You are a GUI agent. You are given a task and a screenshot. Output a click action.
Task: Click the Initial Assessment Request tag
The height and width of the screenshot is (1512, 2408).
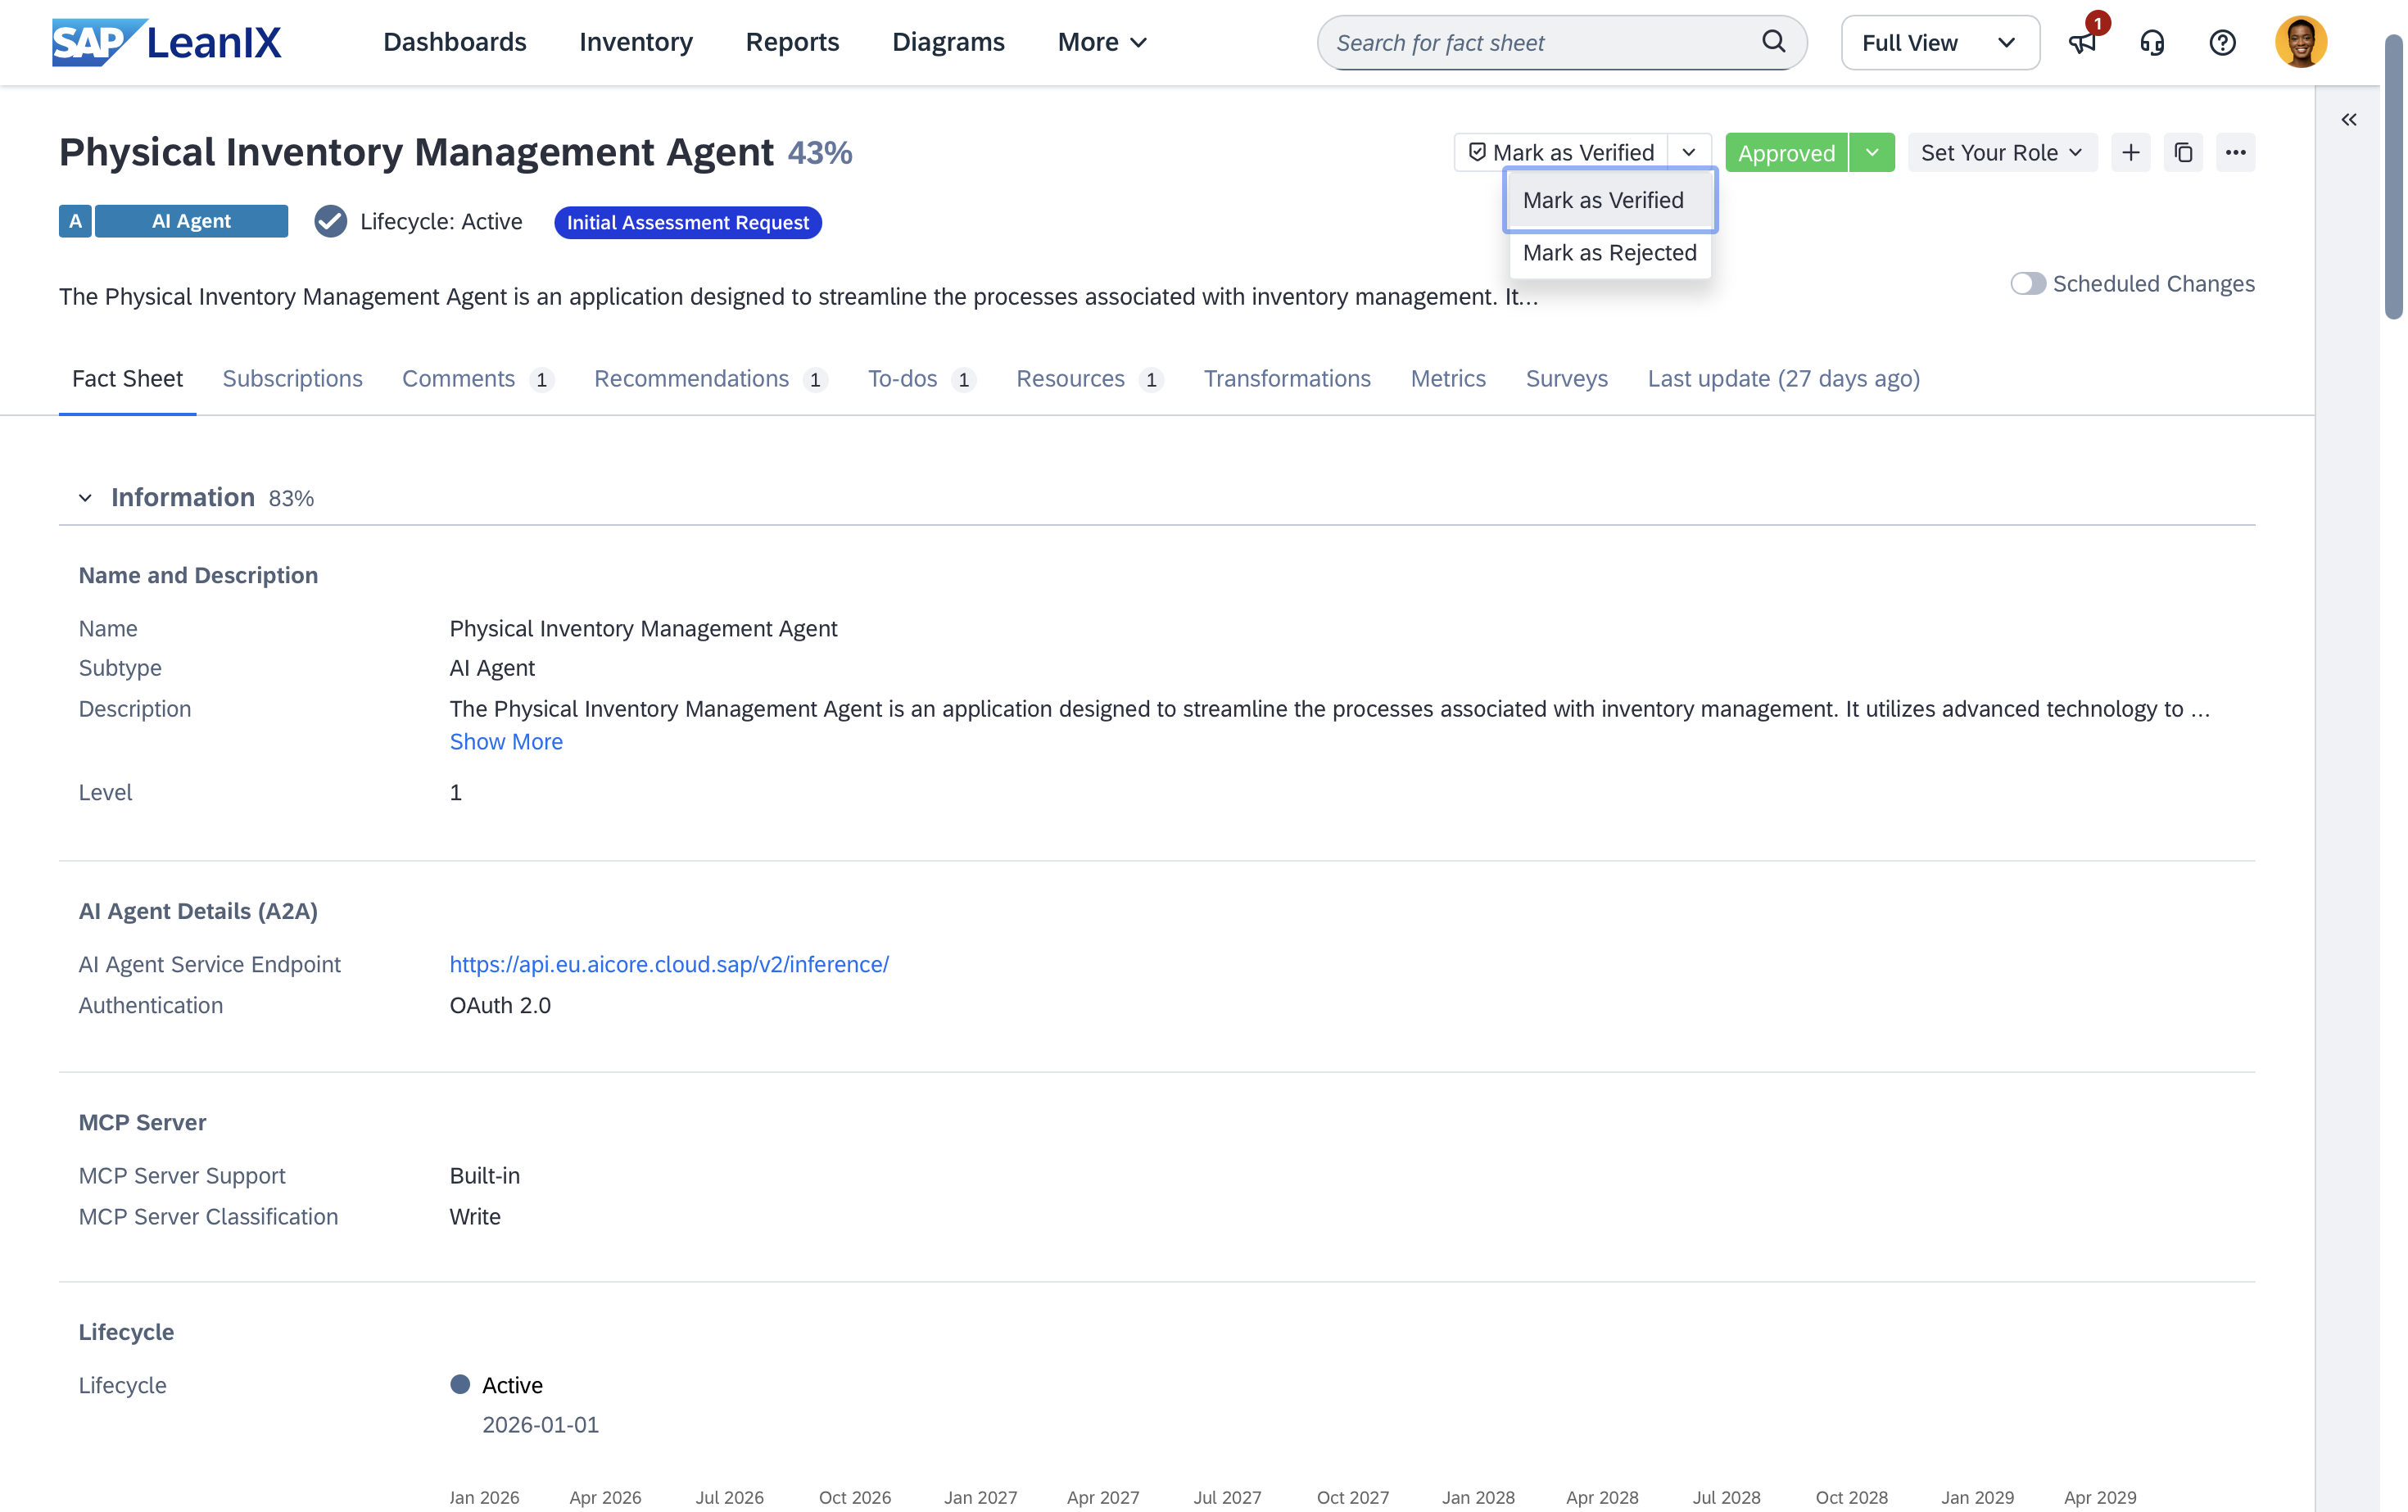[x=688, y=222]
